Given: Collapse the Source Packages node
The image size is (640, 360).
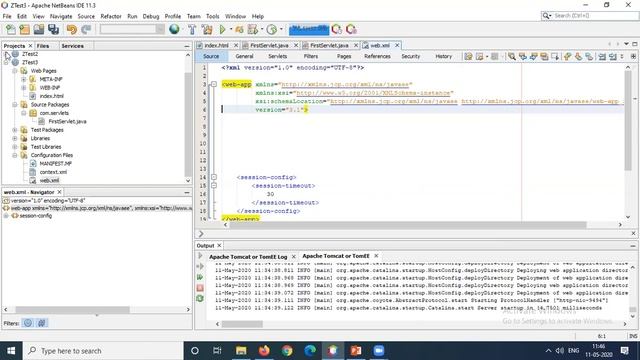Looking at the screenshot, I should point(15,104).
